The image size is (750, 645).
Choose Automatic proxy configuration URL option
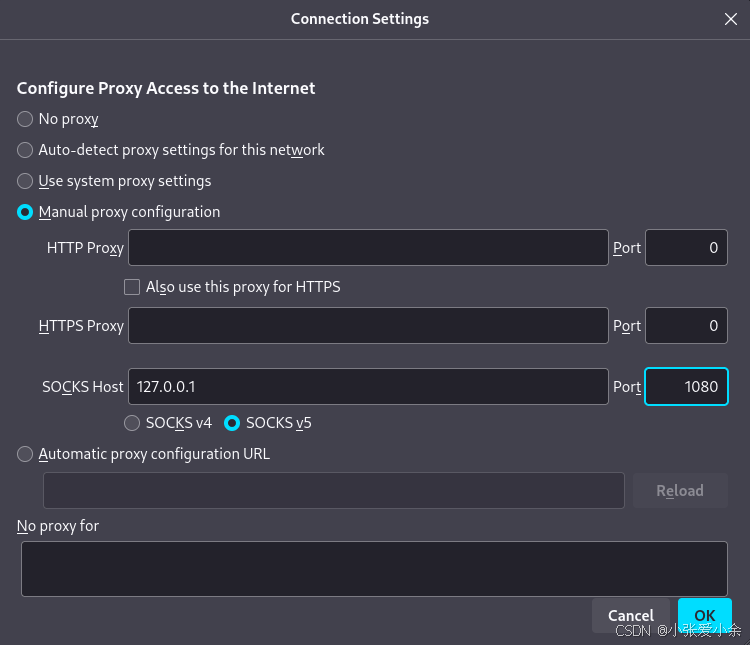point(25,454)
